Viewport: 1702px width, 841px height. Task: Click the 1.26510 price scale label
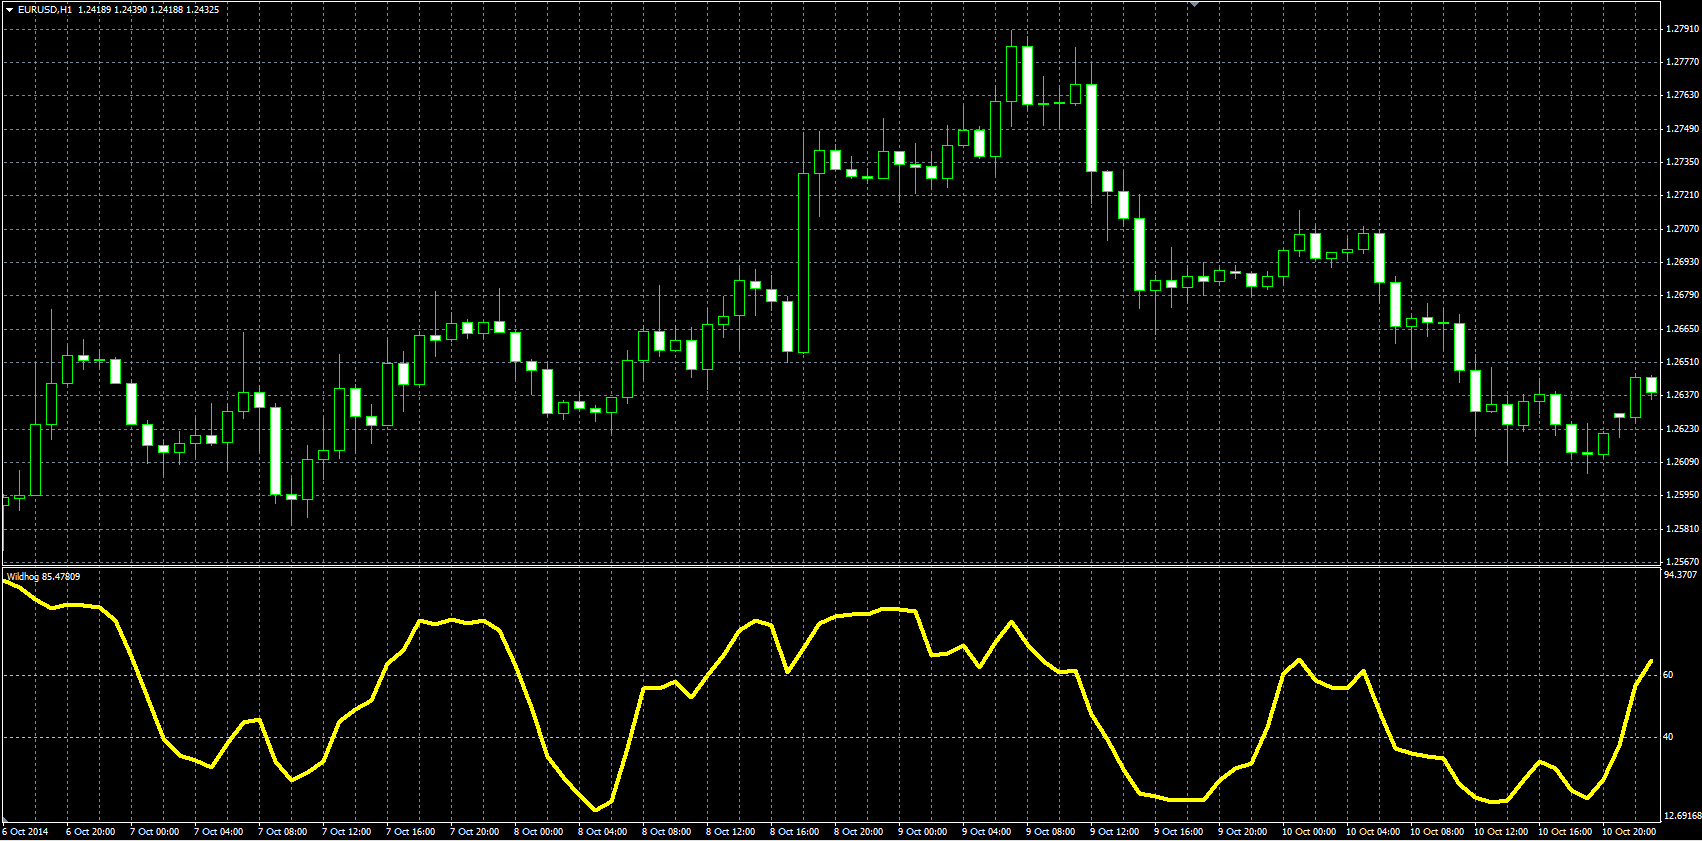click(1682, 362)
